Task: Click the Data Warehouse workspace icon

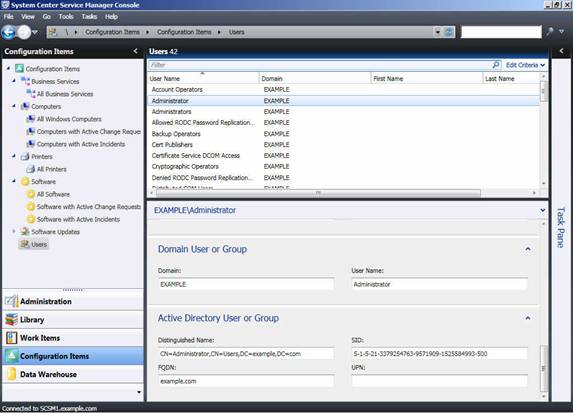Action: click(11, 374)
